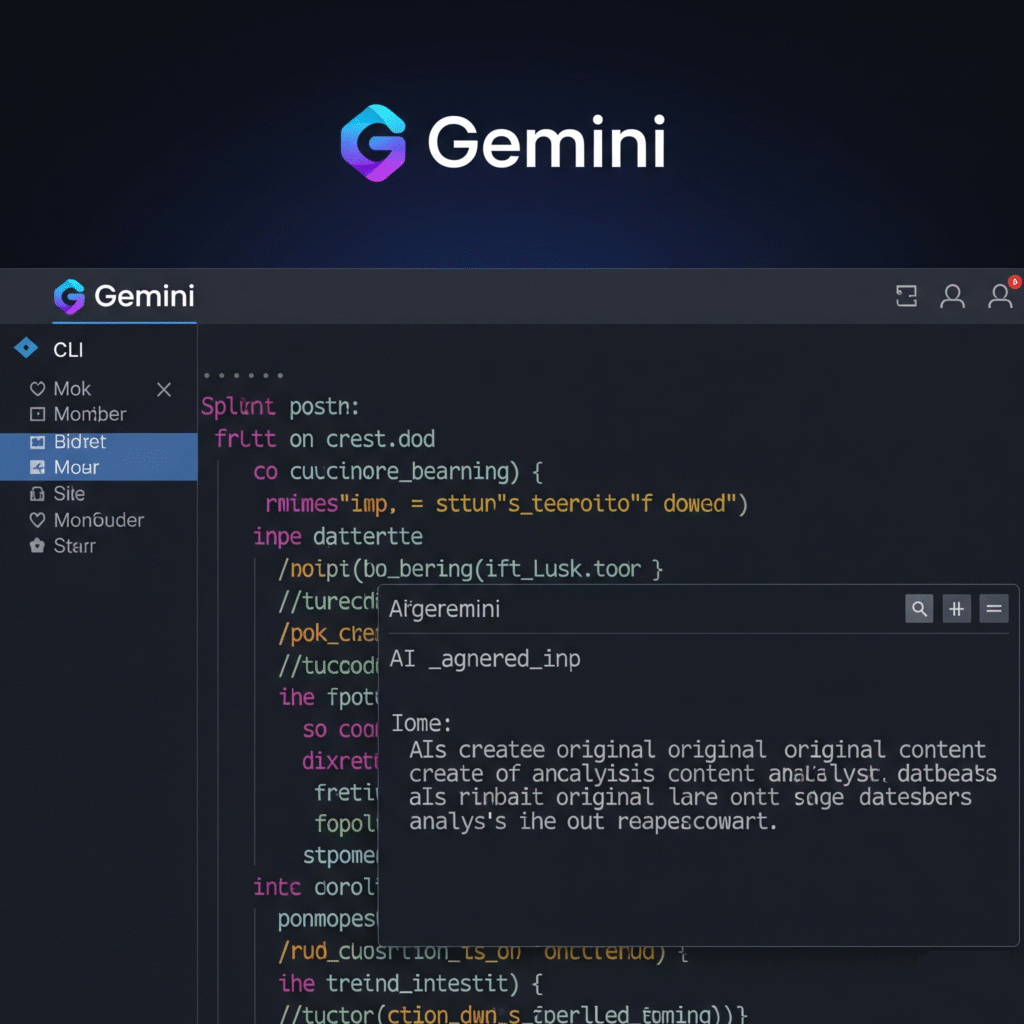Click the image icon beside Mour
The height and width of the screenshot is (1024, 1024).
pos(37,468)
